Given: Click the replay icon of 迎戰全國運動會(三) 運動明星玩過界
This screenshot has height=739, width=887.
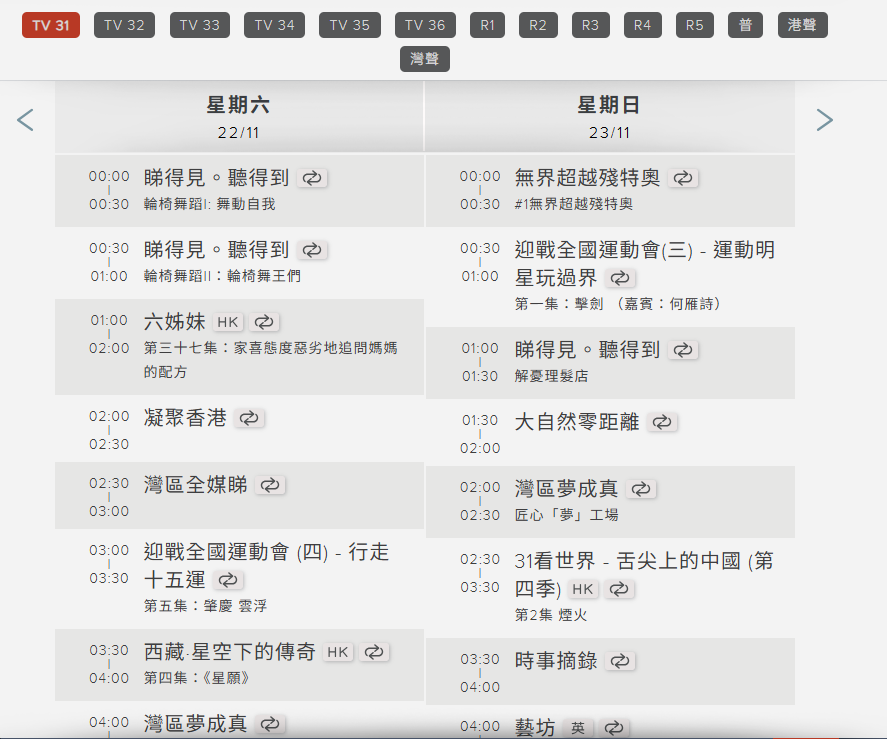Looking at the screenshot, I should 621,278.
